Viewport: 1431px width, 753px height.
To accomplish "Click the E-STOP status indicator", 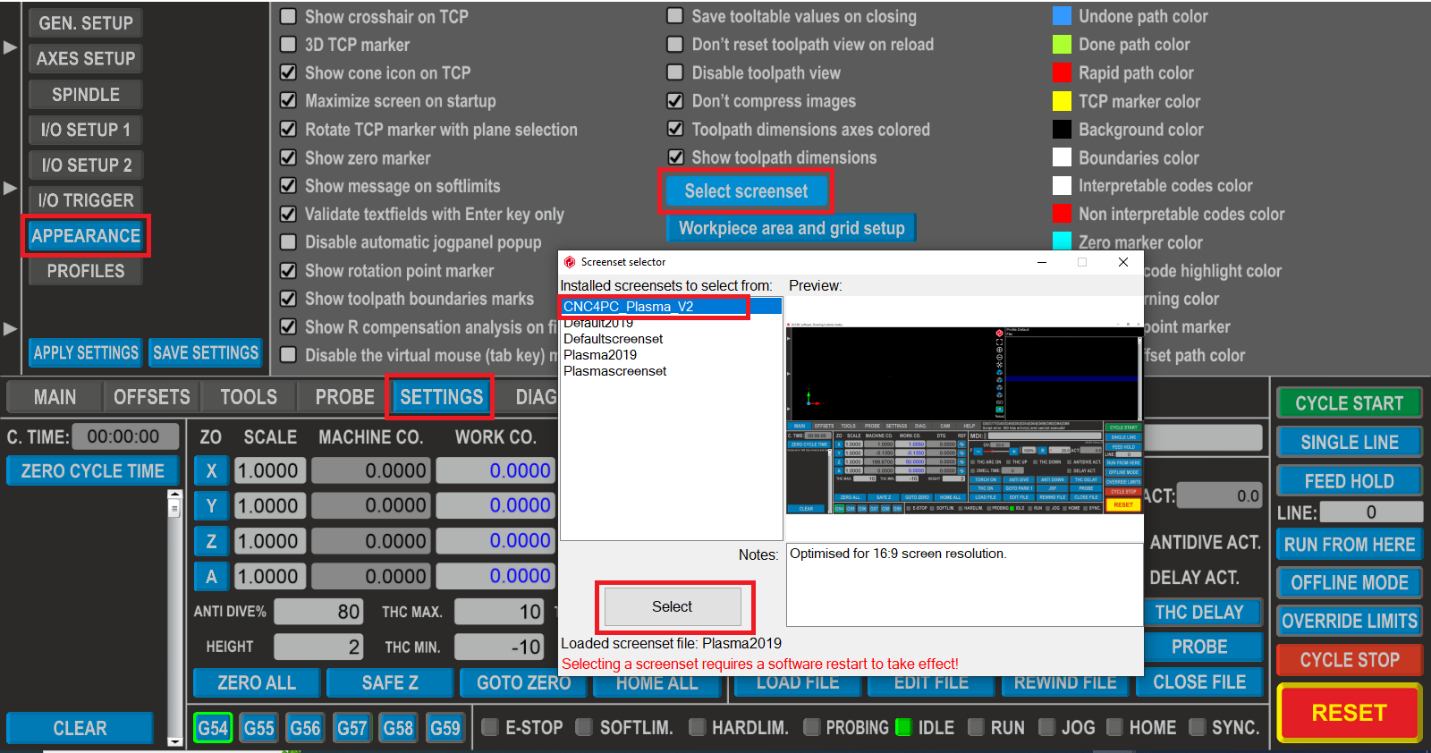I will (x=490, y=728).
